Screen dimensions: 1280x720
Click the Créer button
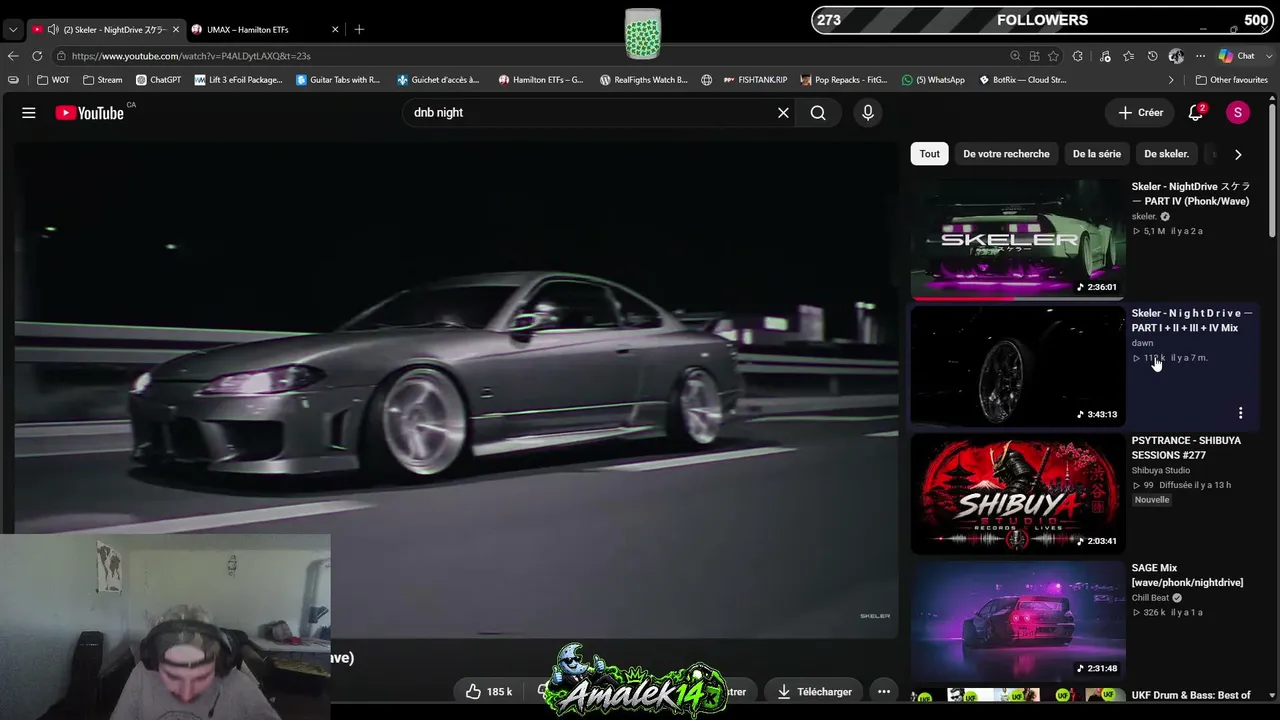[1140, 113]
